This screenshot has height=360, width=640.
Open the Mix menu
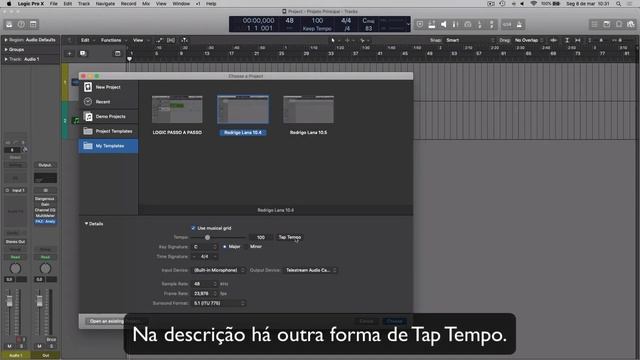[146, 4]
